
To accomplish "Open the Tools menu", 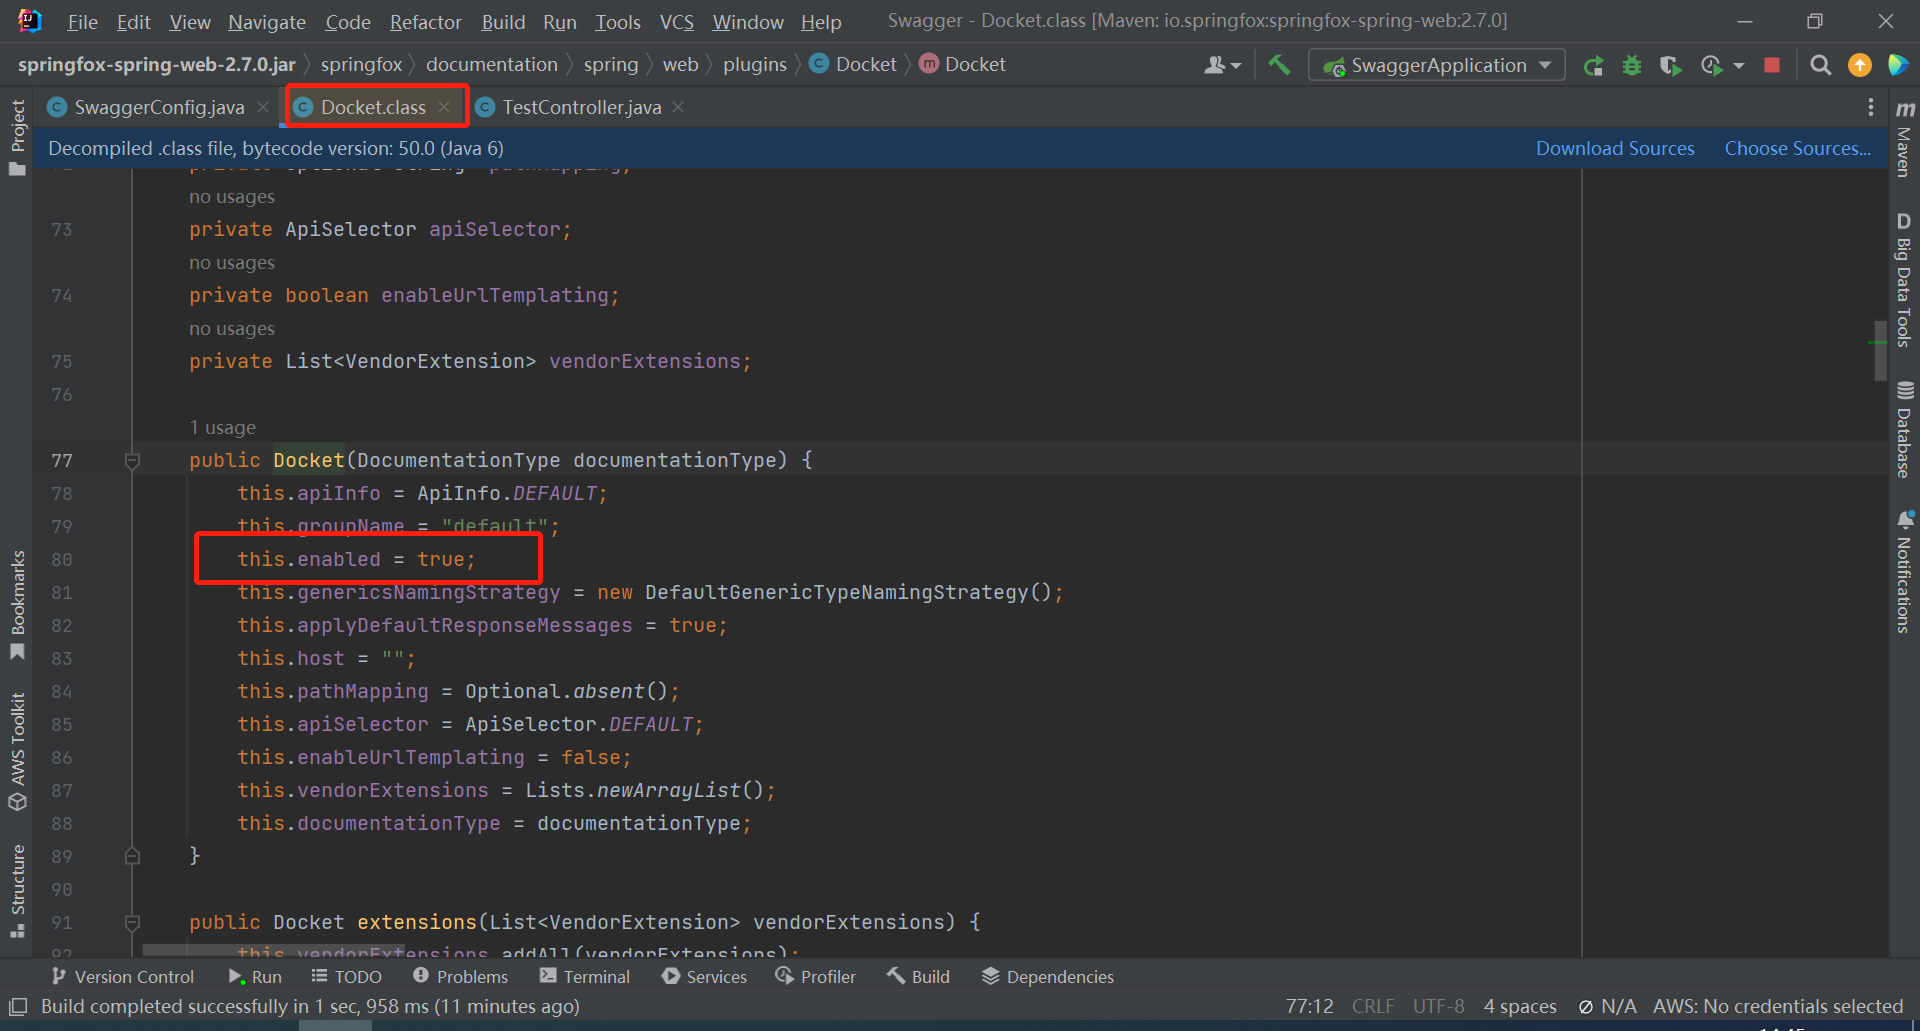I will (618, 22).
